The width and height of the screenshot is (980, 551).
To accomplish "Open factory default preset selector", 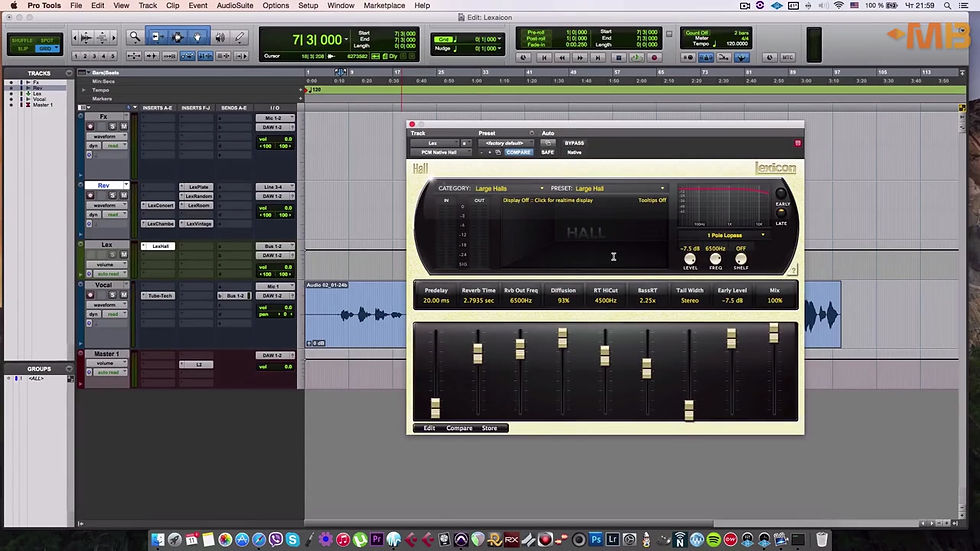I will point(505,143).
